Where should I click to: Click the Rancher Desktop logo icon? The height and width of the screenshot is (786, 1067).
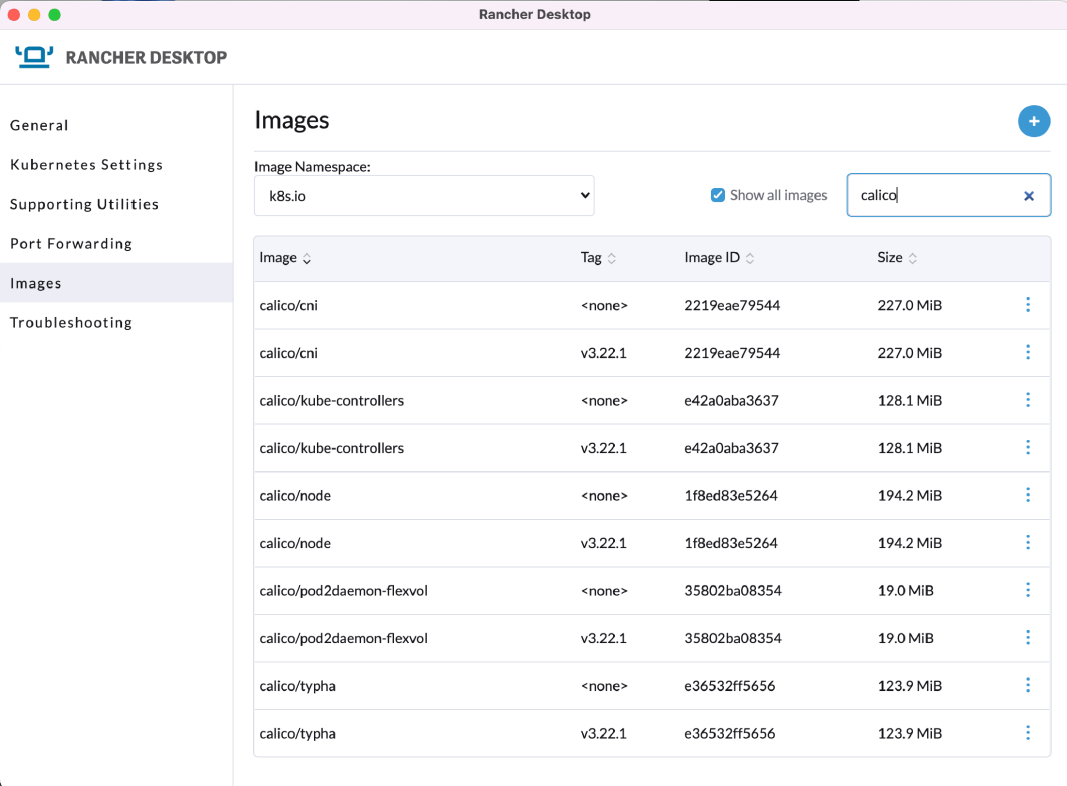coord(34,57)
